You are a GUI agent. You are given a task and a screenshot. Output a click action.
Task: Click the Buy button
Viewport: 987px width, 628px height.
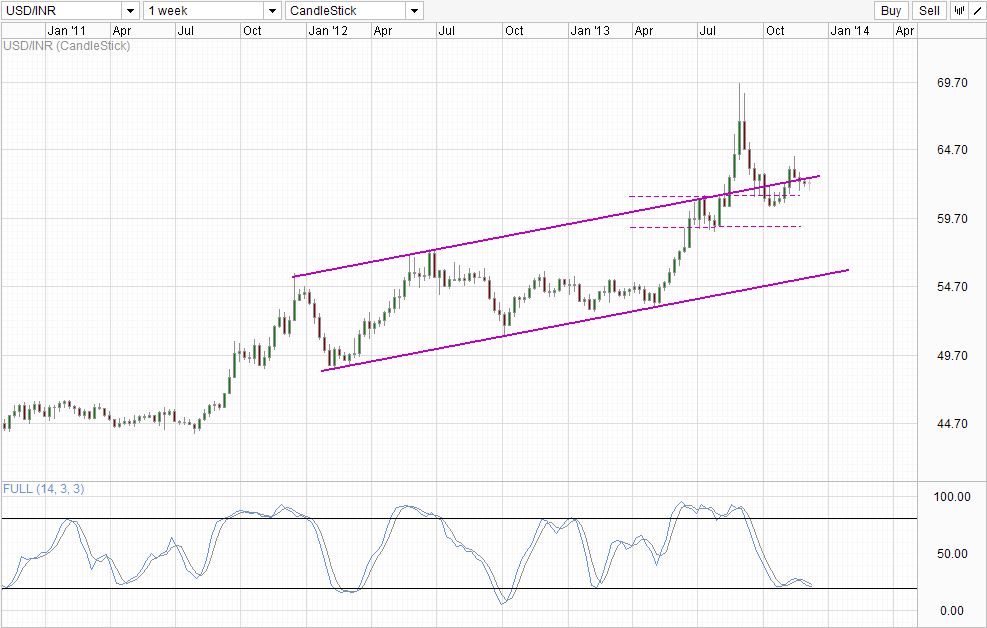click(891, 11)
